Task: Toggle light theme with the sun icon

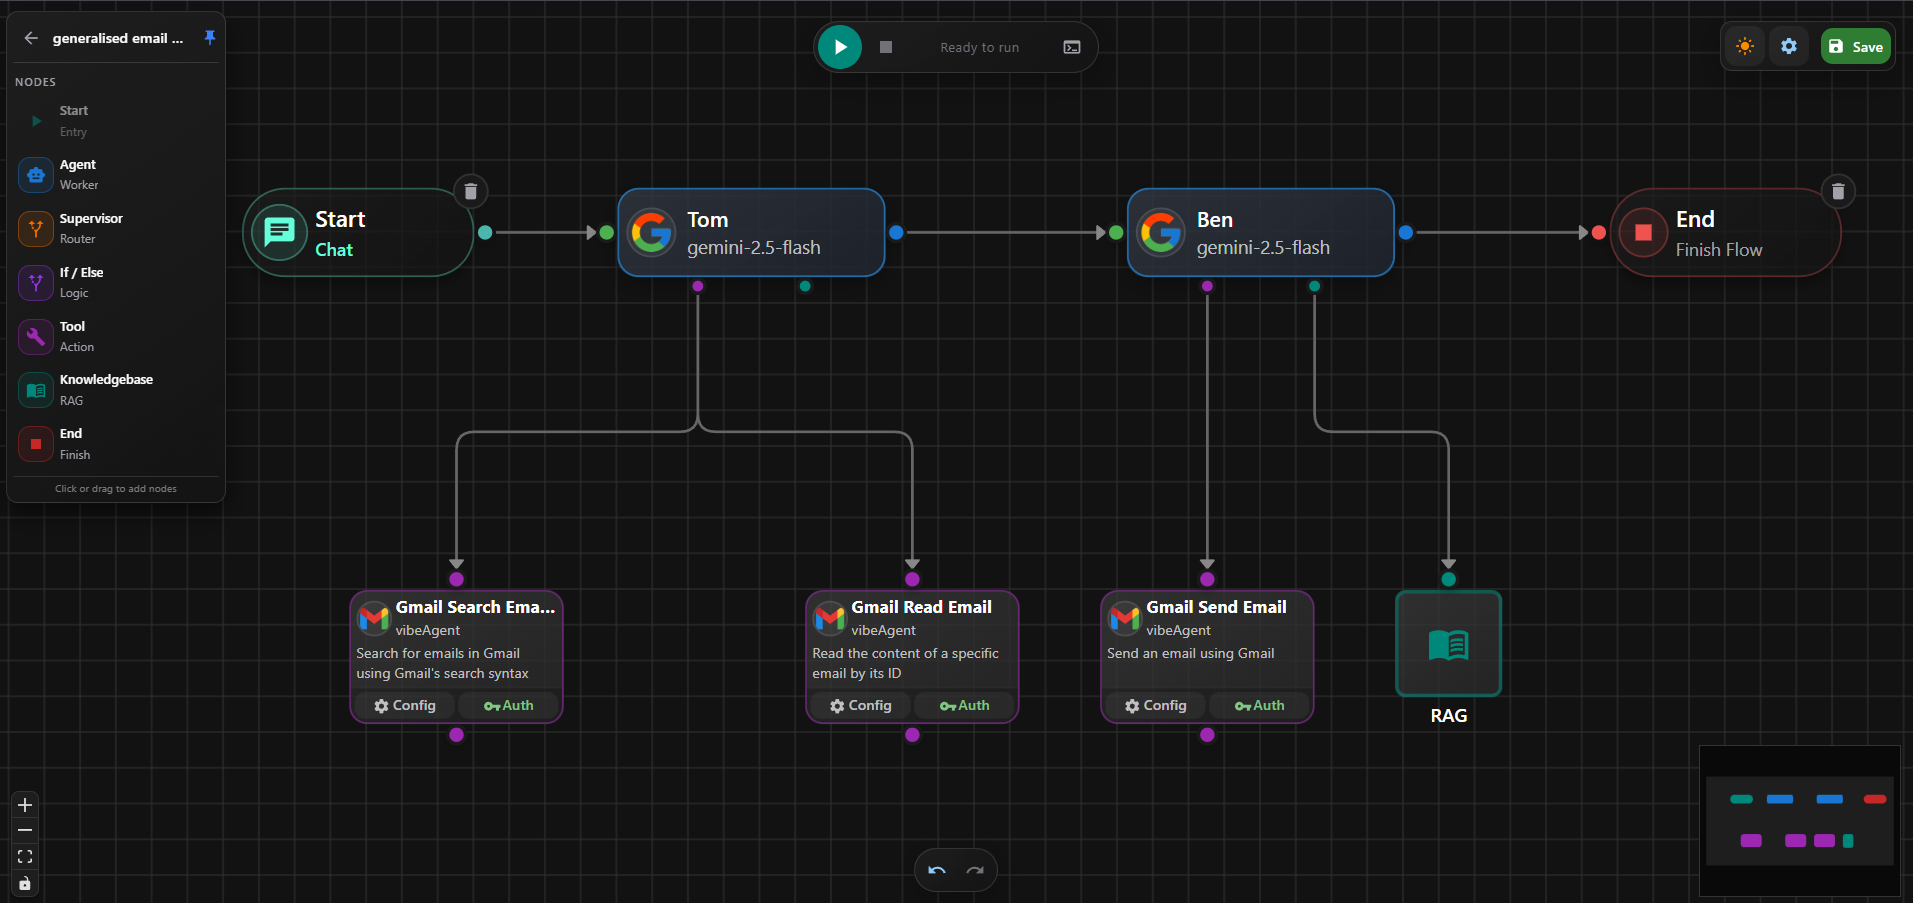Action: coord(1745,46)
